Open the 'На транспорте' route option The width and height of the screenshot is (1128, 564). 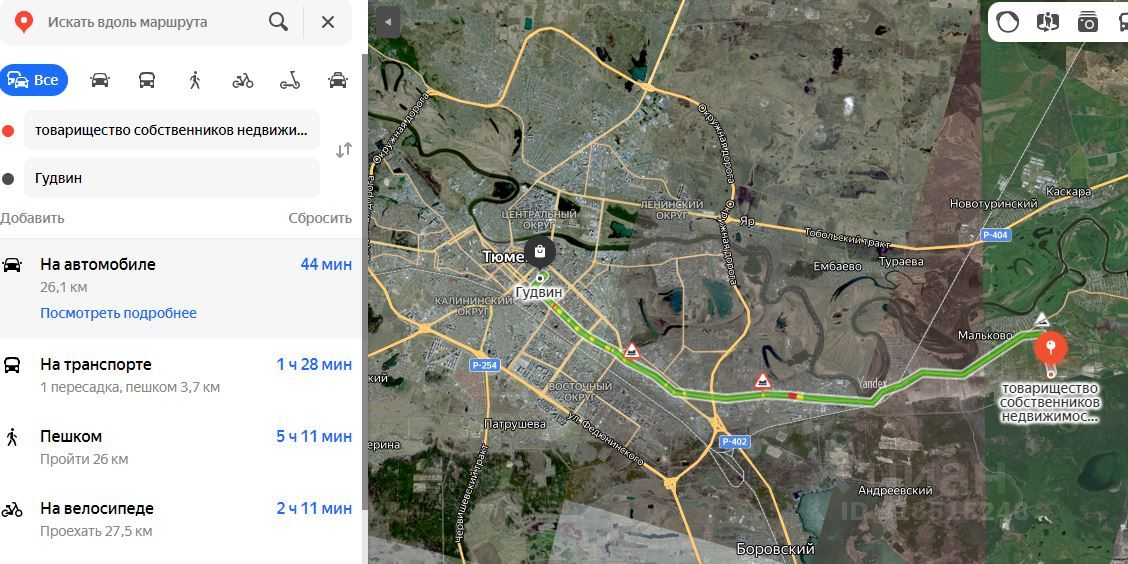[x=180, y=375]
